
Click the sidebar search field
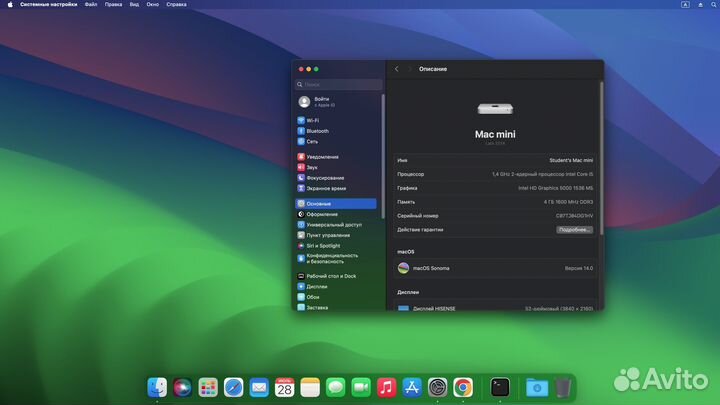tap(338, 84)
